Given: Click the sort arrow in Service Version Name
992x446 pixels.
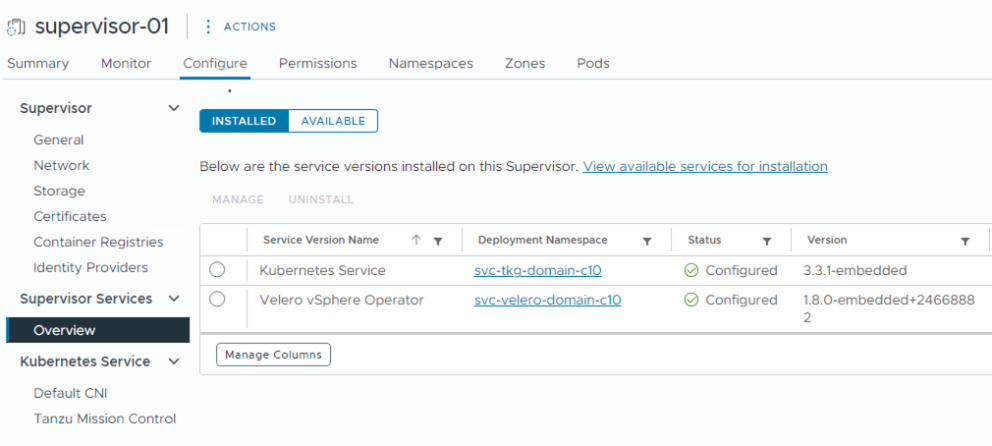Looking at the screenshot, I should click(x=416, y=241).
